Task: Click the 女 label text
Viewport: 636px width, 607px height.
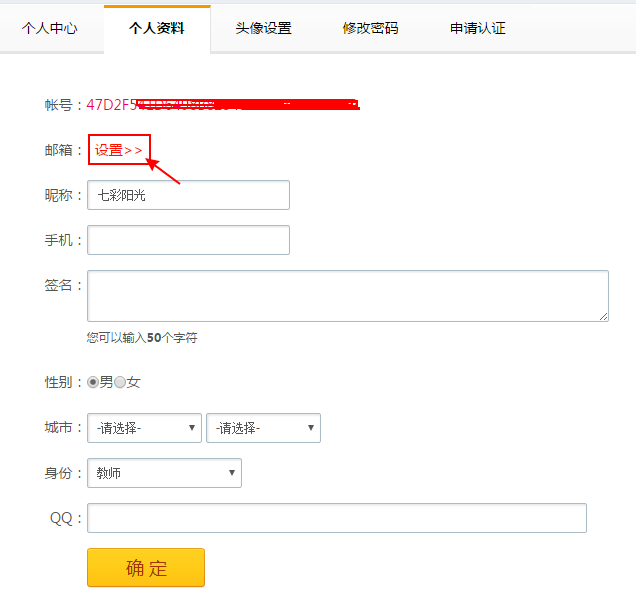Action: pos(134,382)
